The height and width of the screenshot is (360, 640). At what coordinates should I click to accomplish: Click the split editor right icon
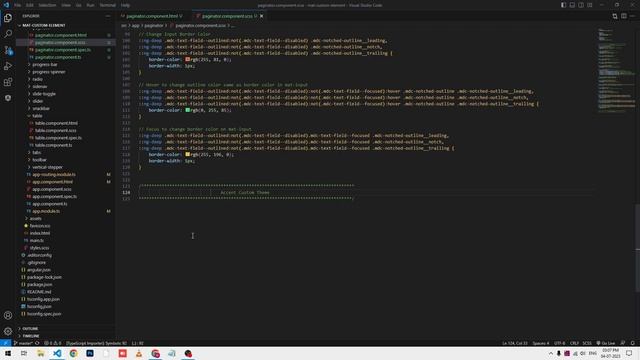pyautogui.click(x=624, y=16)
